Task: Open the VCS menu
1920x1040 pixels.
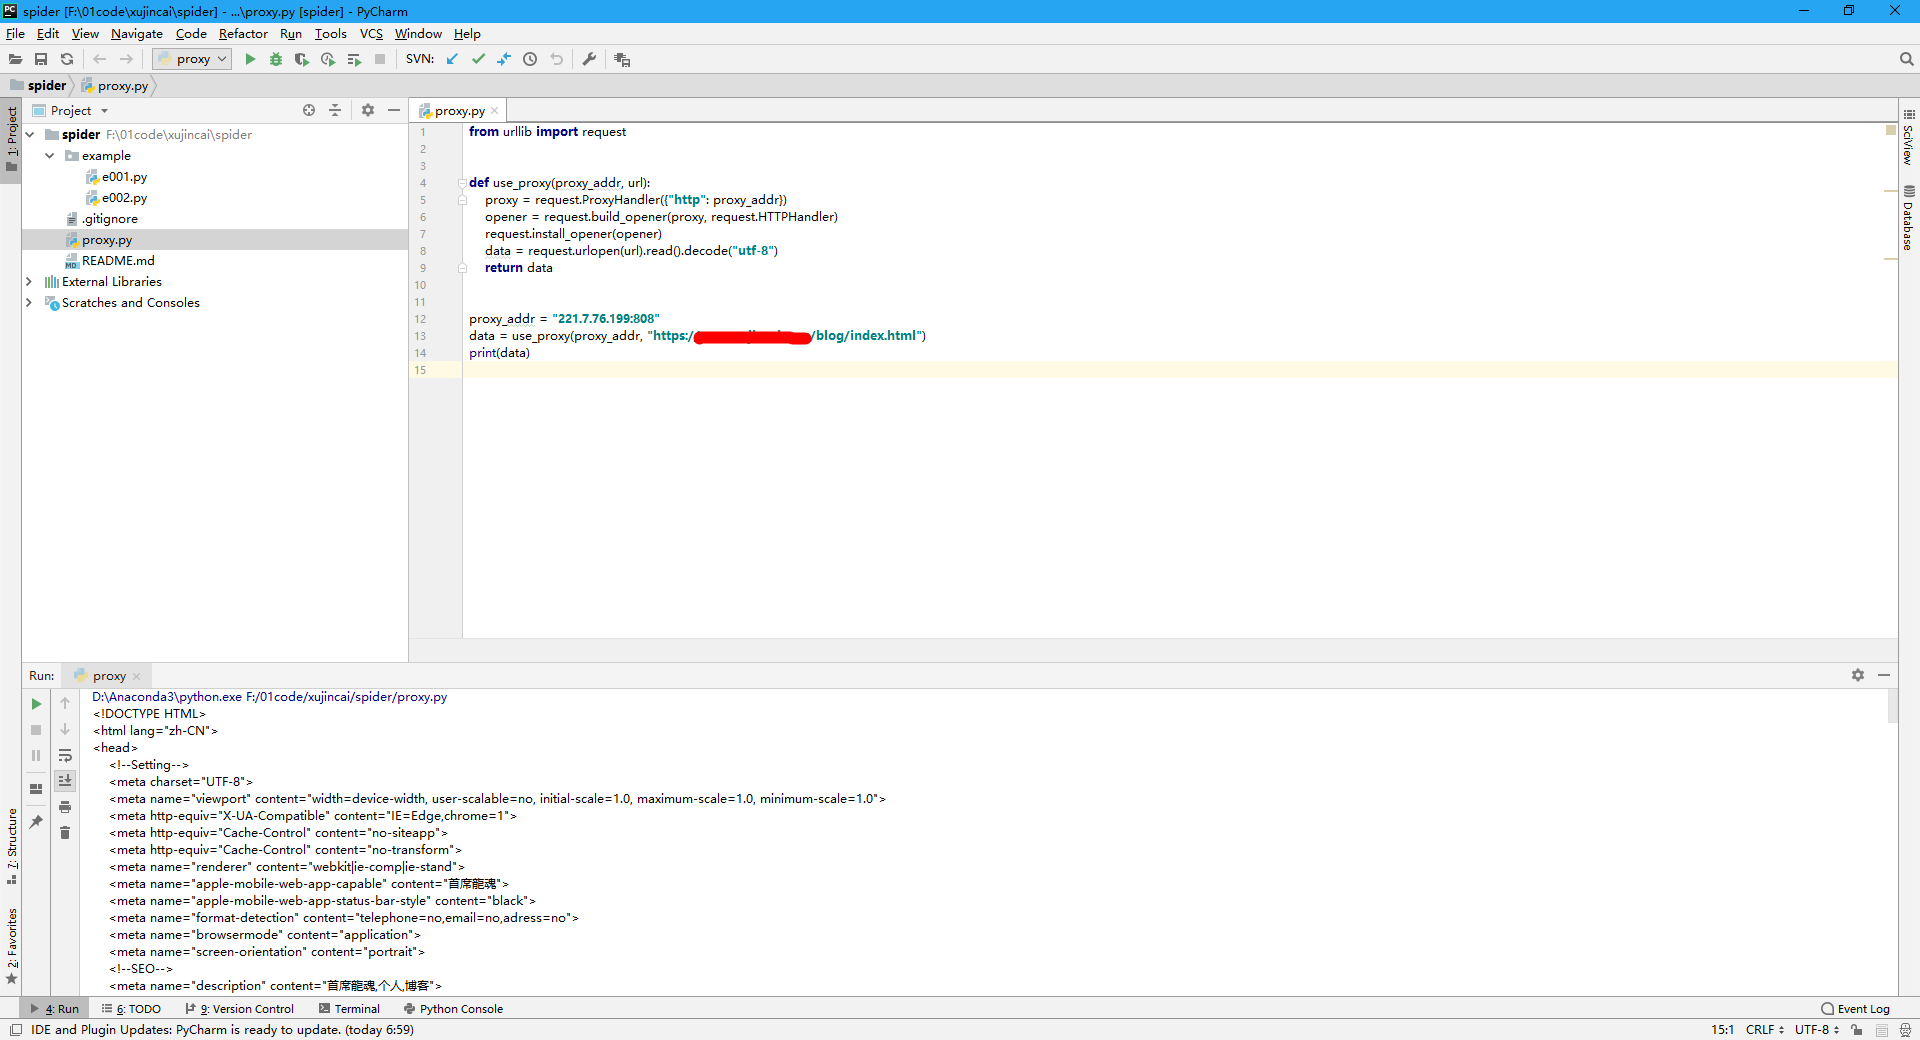Action: (x=371, y=33)
